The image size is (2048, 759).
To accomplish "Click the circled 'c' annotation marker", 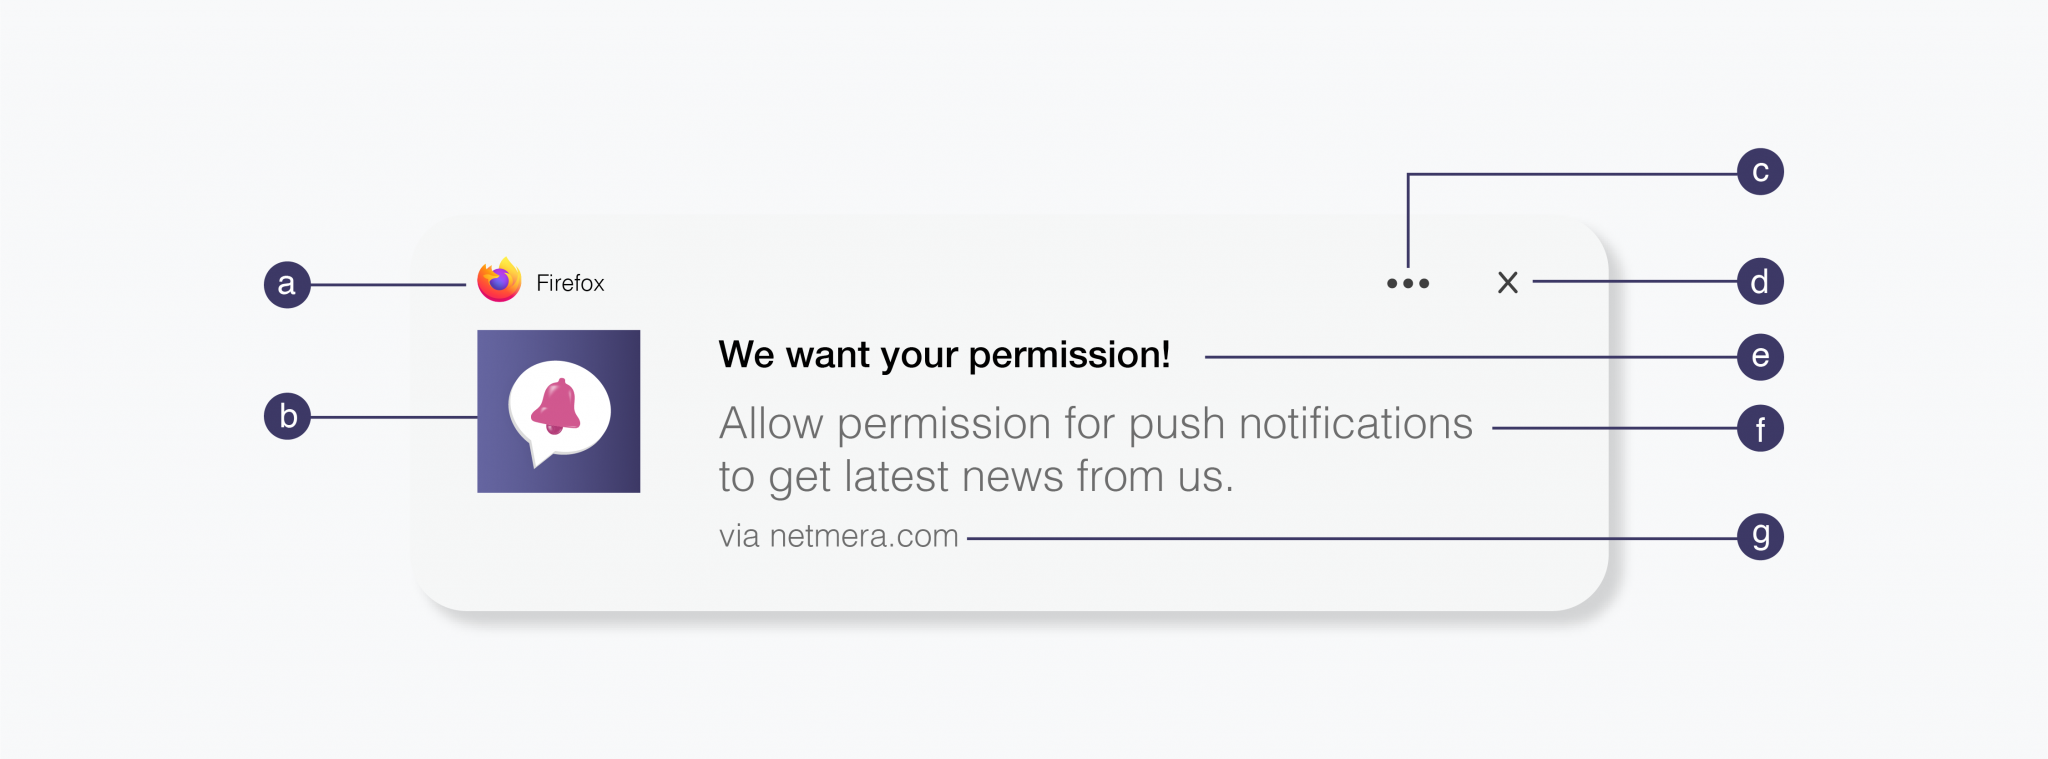I will pyautogui.click(x=1760, y=172).
